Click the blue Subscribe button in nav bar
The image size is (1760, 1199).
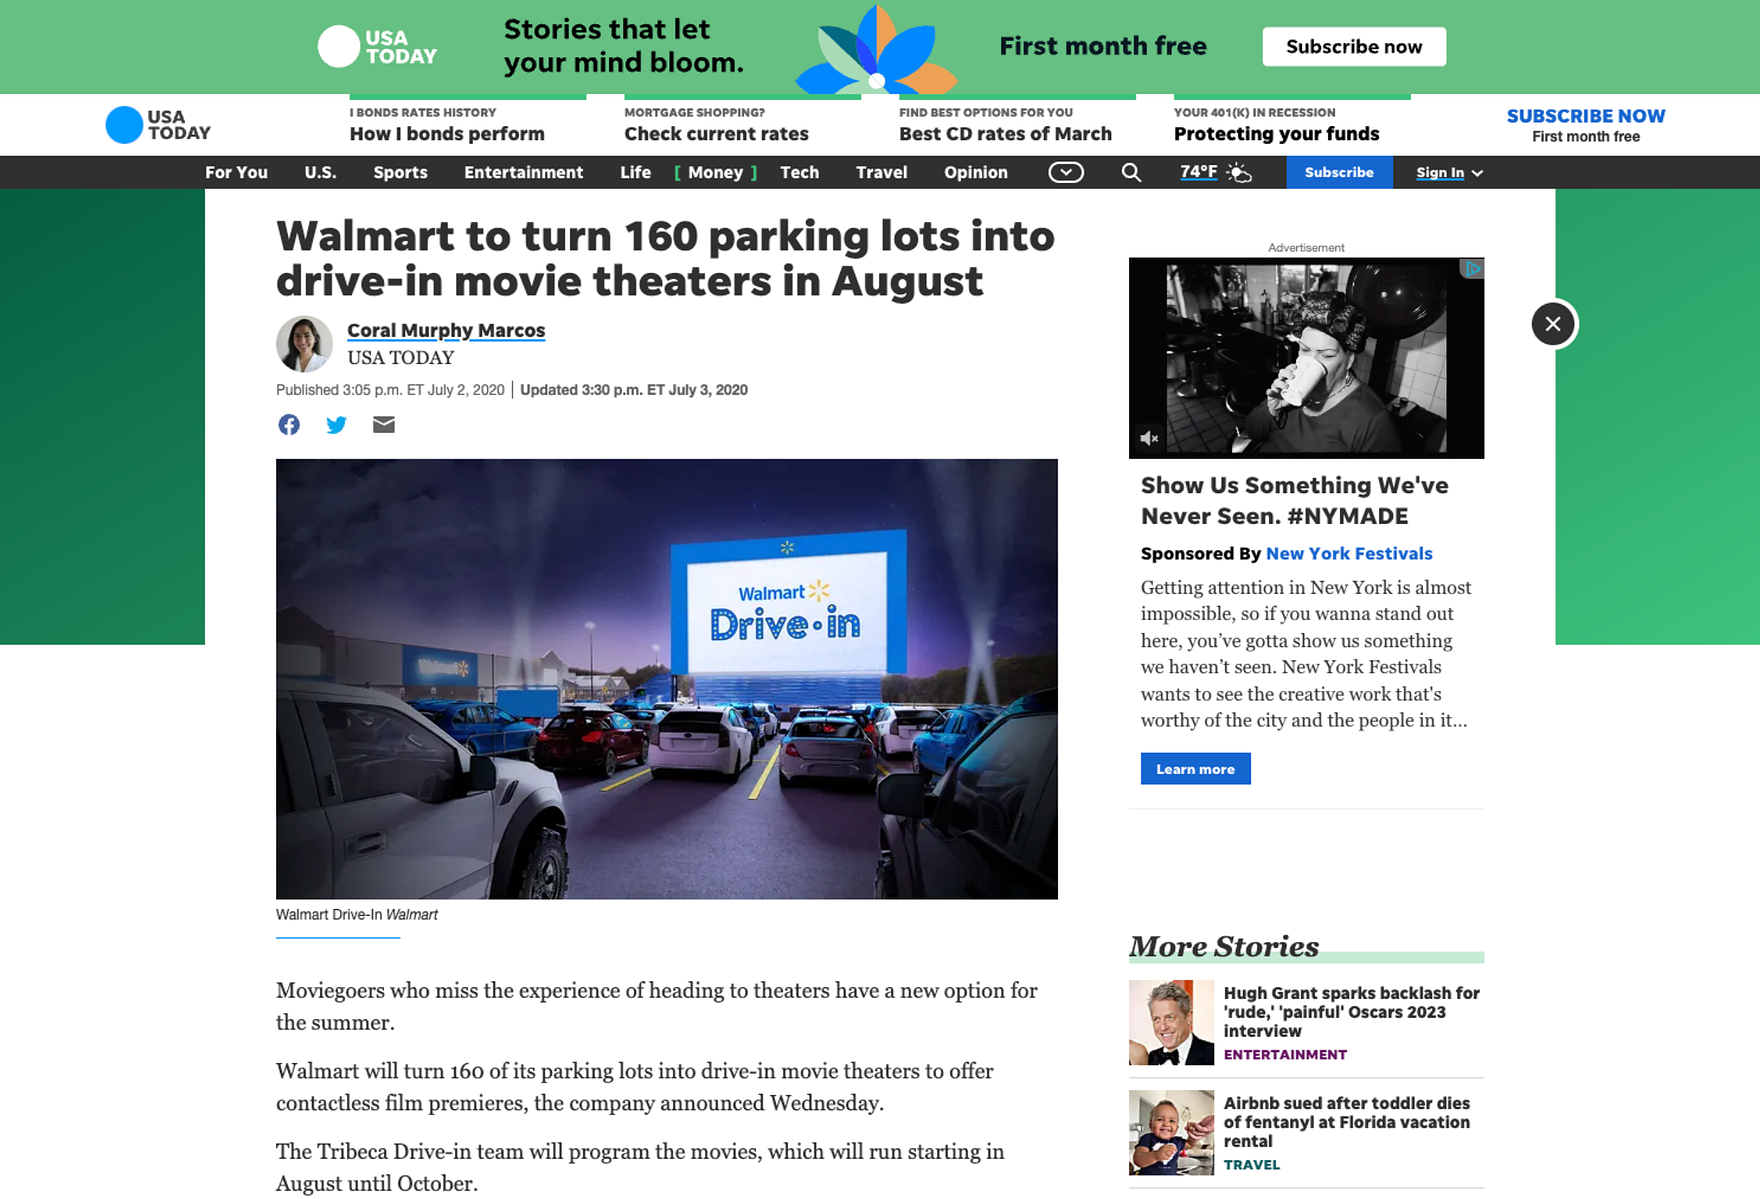[1339, 172]
